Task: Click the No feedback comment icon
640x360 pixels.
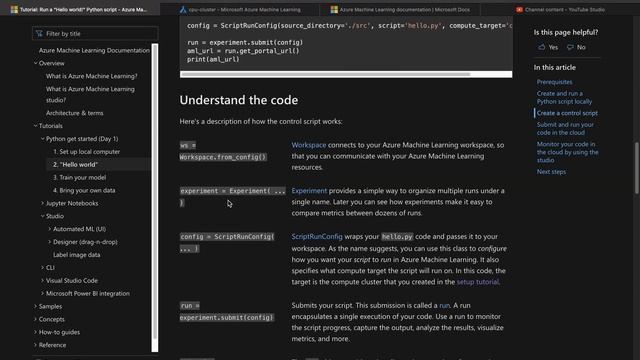Action: [x=570, y=47]
